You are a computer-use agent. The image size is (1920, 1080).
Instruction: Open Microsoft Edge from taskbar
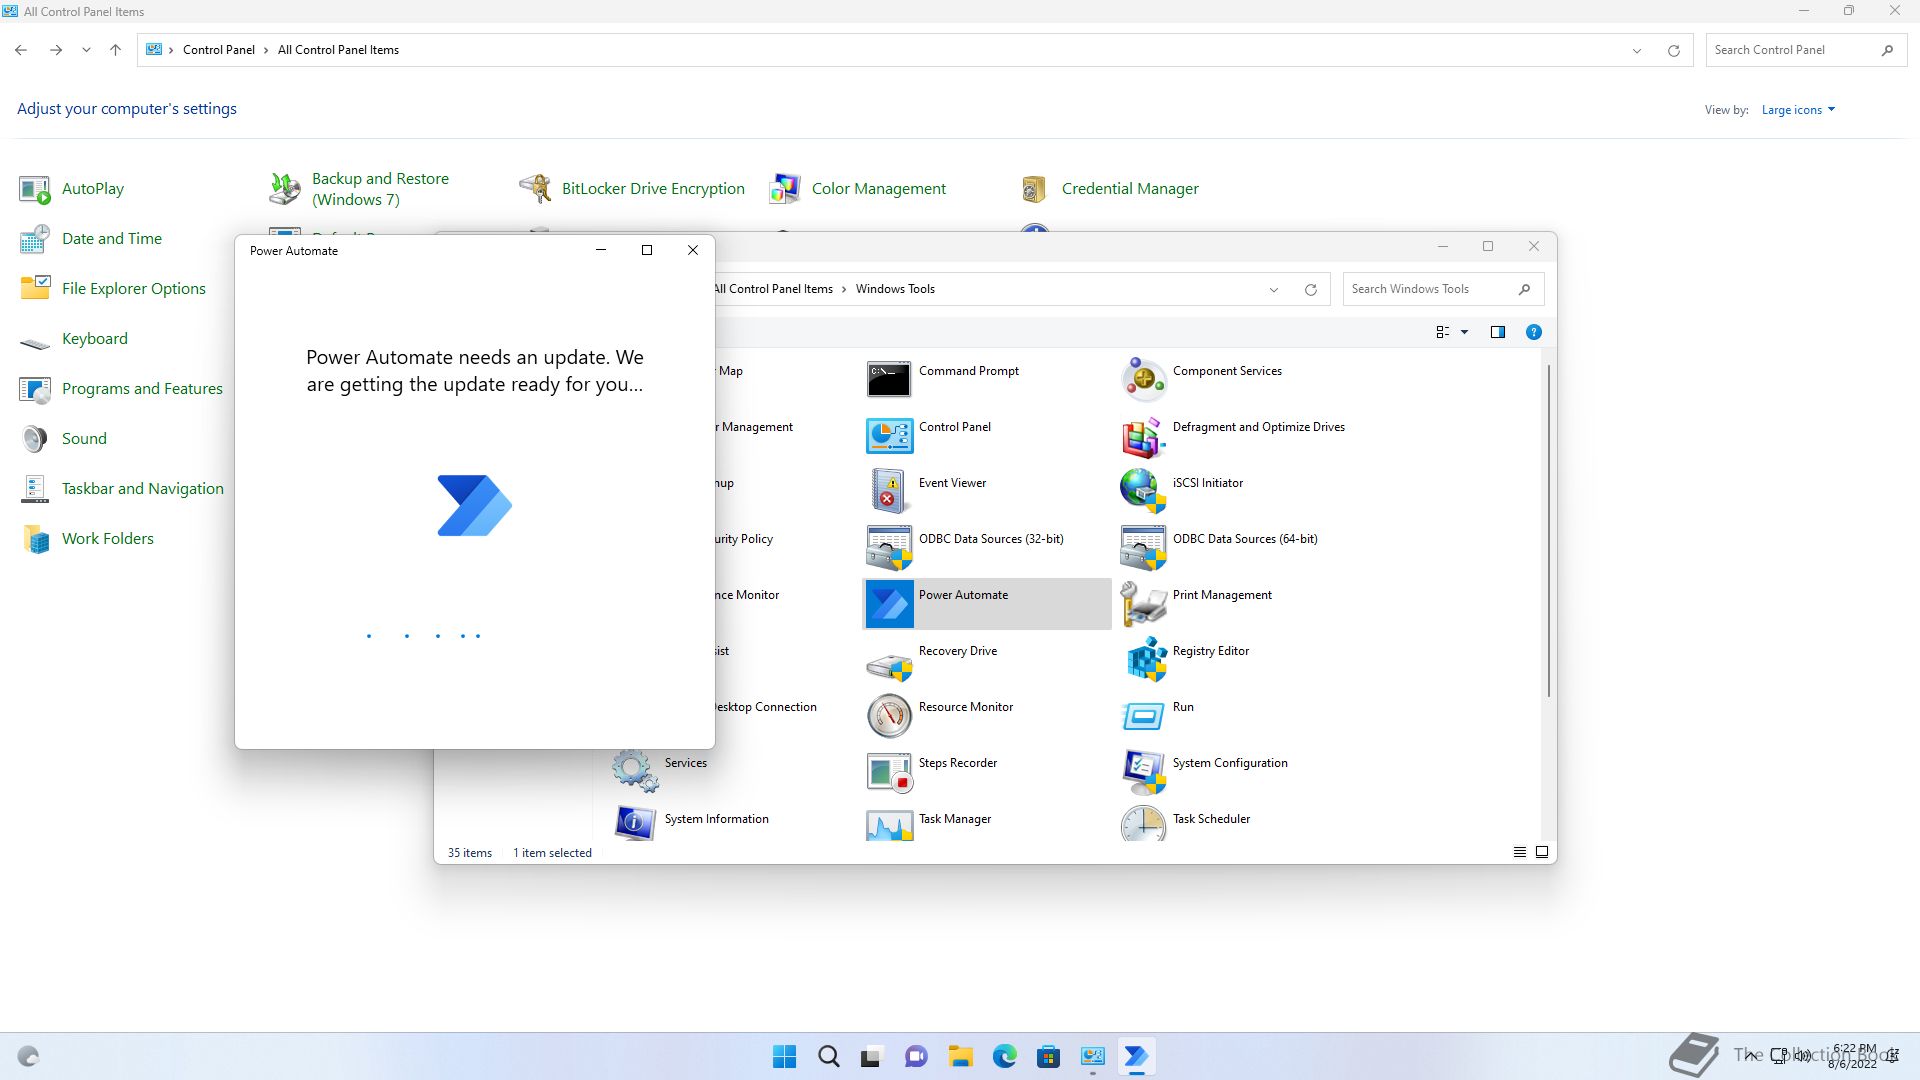1005,1056
